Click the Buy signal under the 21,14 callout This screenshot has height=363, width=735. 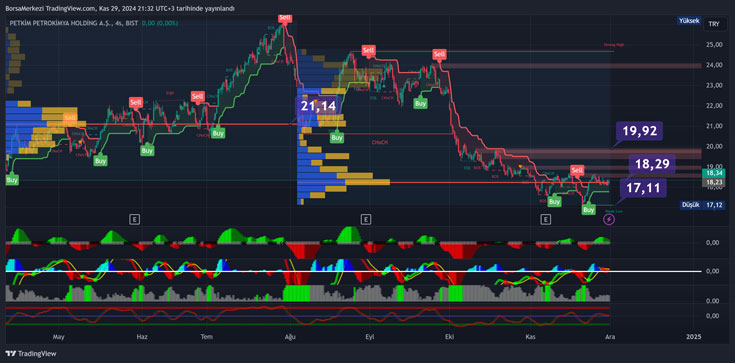[x=336, y=138]
